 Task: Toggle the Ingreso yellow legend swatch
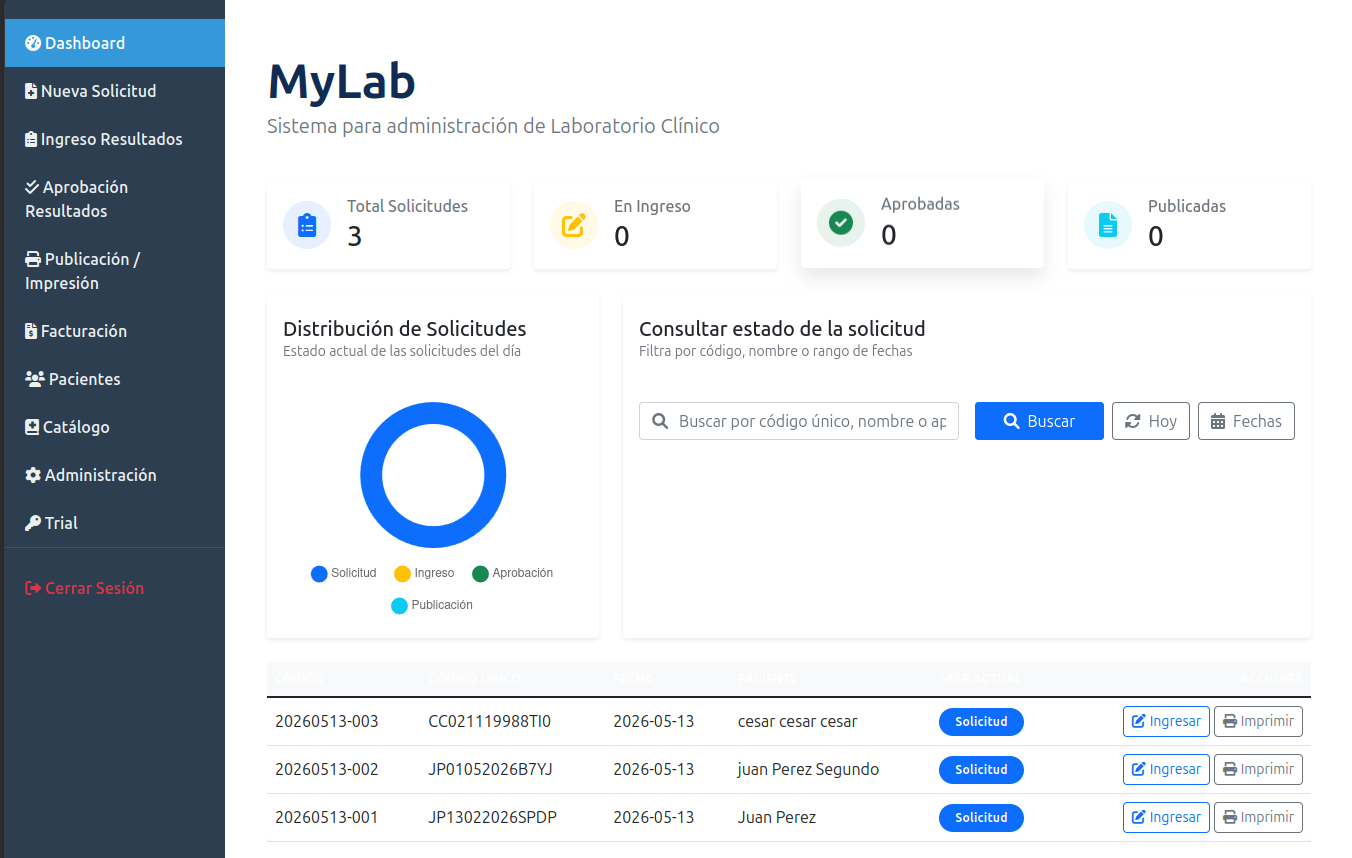tap(402, 574)
